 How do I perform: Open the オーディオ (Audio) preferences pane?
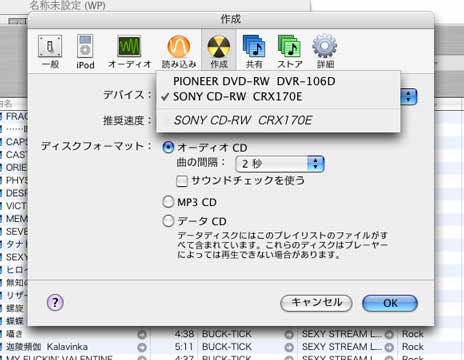point(129,52)
